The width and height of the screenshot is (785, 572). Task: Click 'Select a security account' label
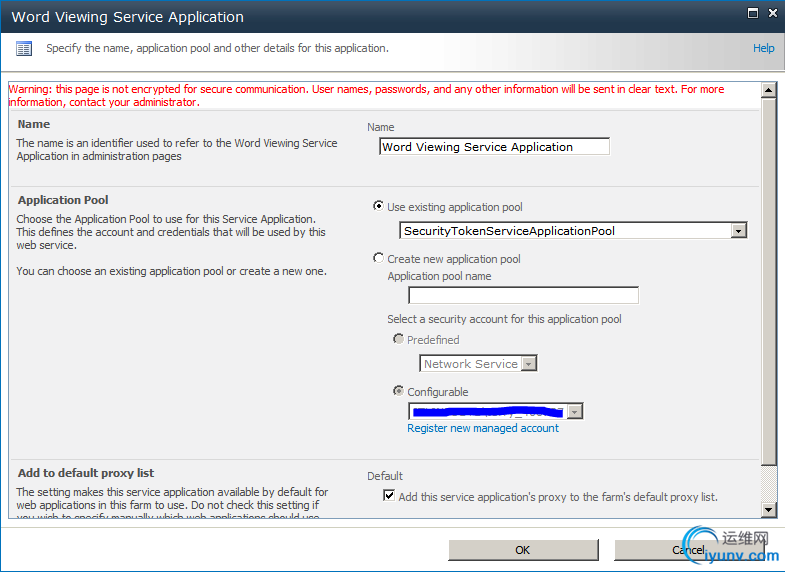point(504,319)
